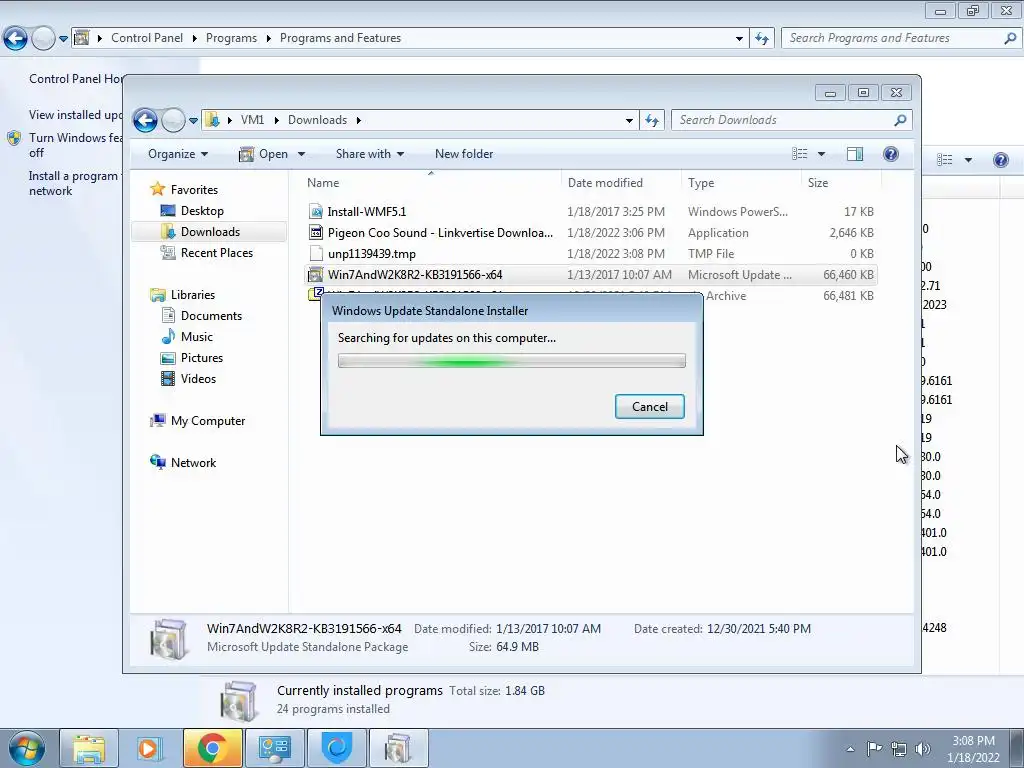1024x768 pixels.
Task: Cancel the Windows Update Standalone Installer search
Action: point(649,406)
